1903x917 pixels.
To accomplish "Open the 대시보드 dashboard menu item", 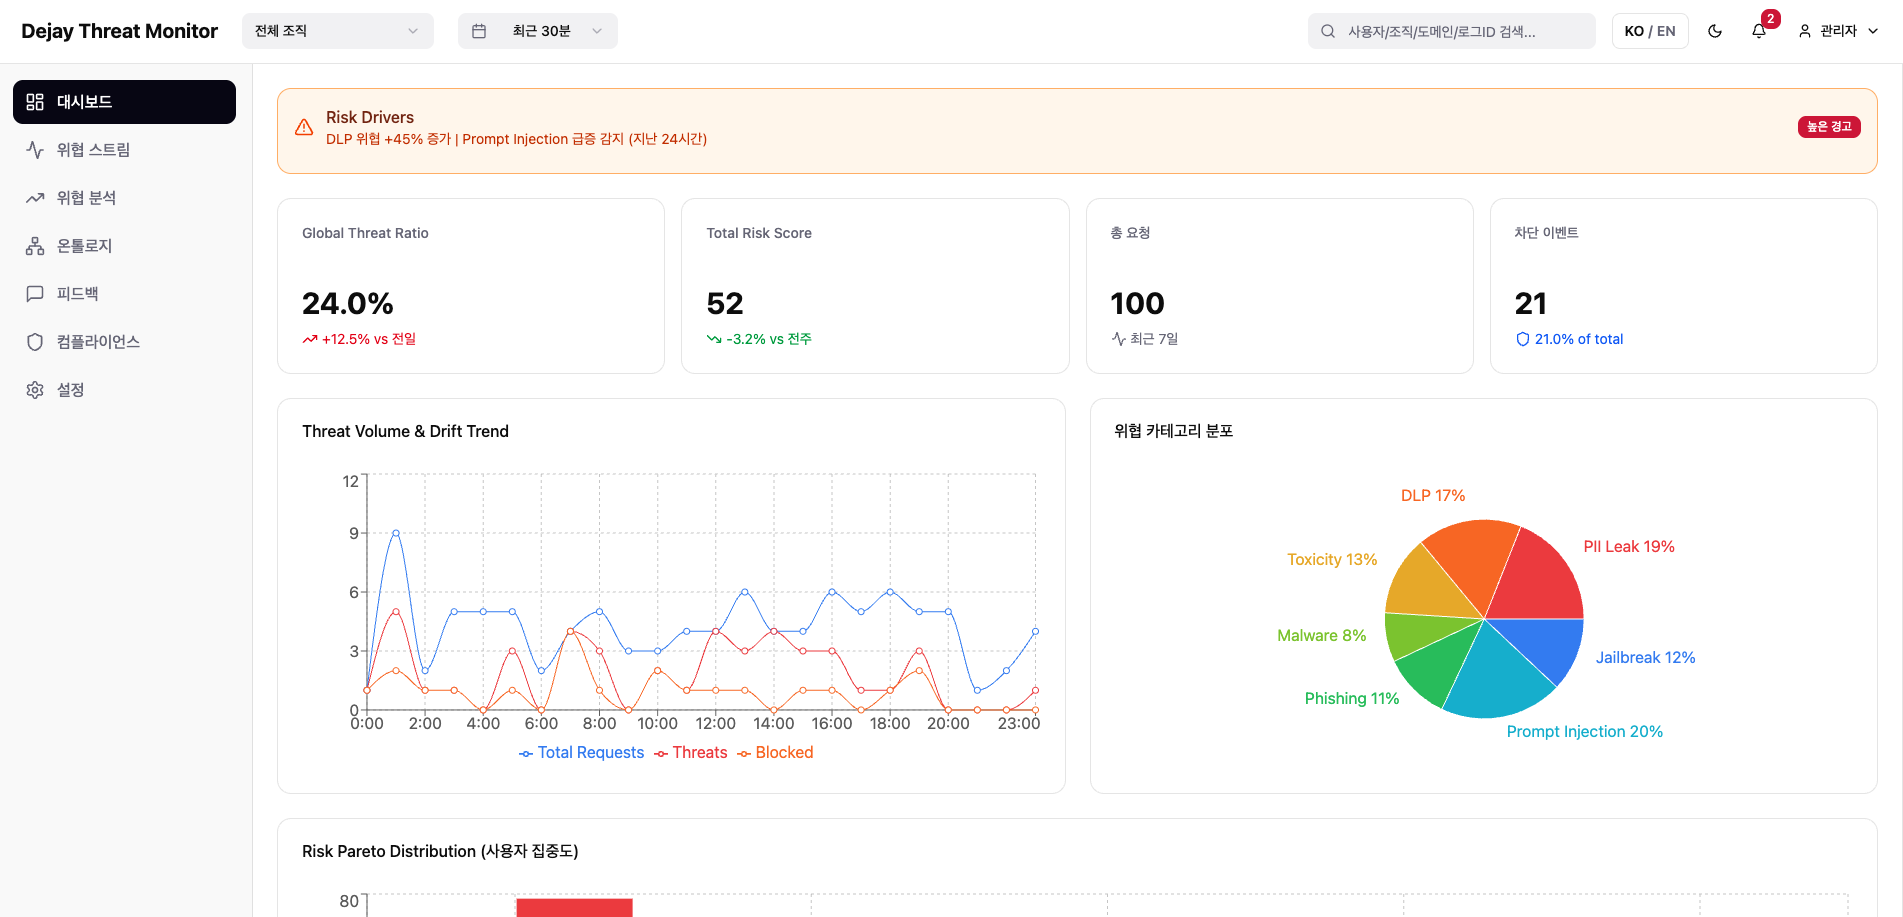I will point(124,102).
